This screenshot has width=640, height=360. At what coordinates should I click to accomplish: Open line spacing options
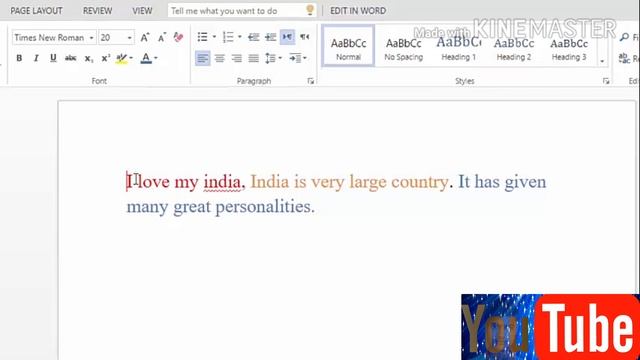(270, 58)
